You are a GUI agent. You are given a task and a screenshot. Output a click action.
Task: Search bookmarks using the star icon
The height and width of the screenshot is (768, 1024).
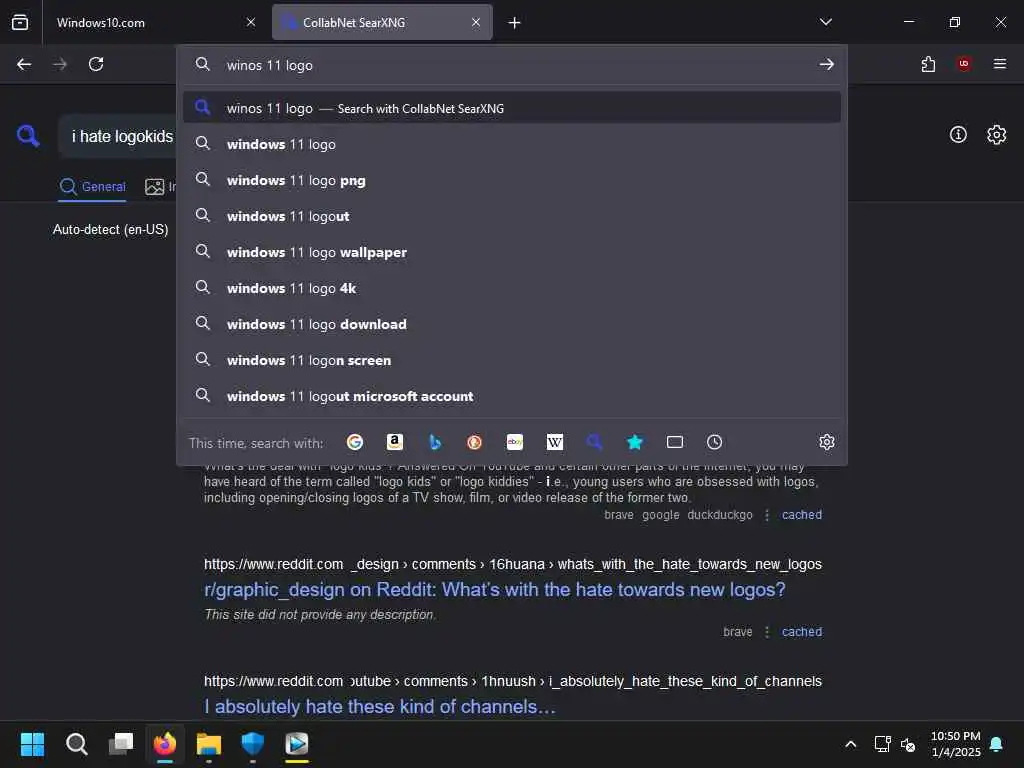[x=635, y=442]
